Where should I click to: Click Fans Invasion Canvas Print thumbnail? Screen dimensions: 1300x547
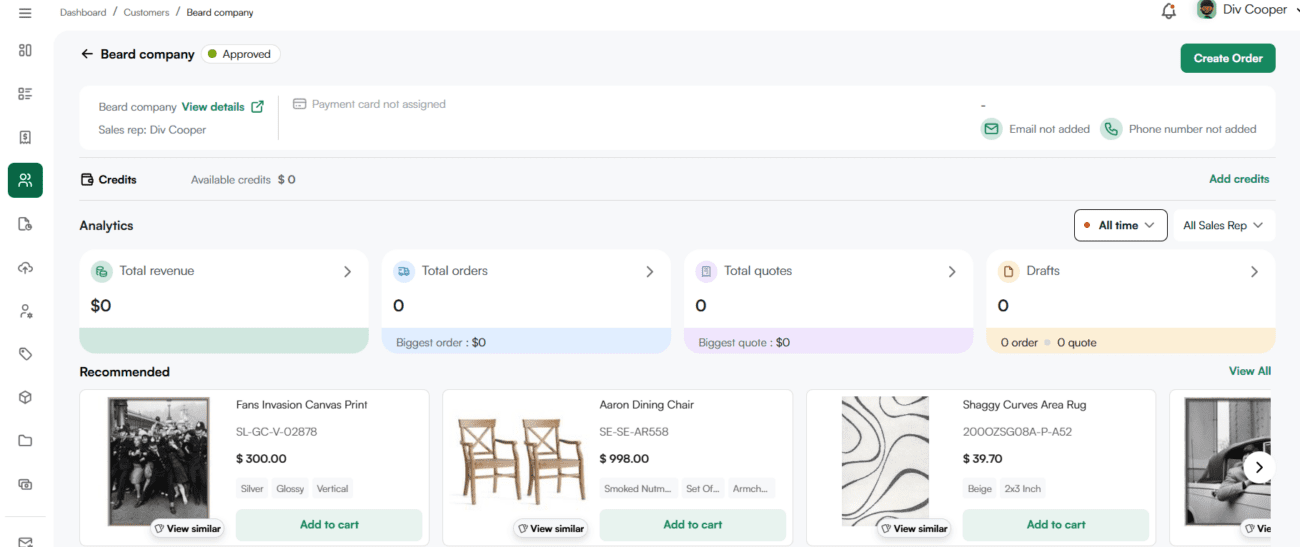[159, 461]
